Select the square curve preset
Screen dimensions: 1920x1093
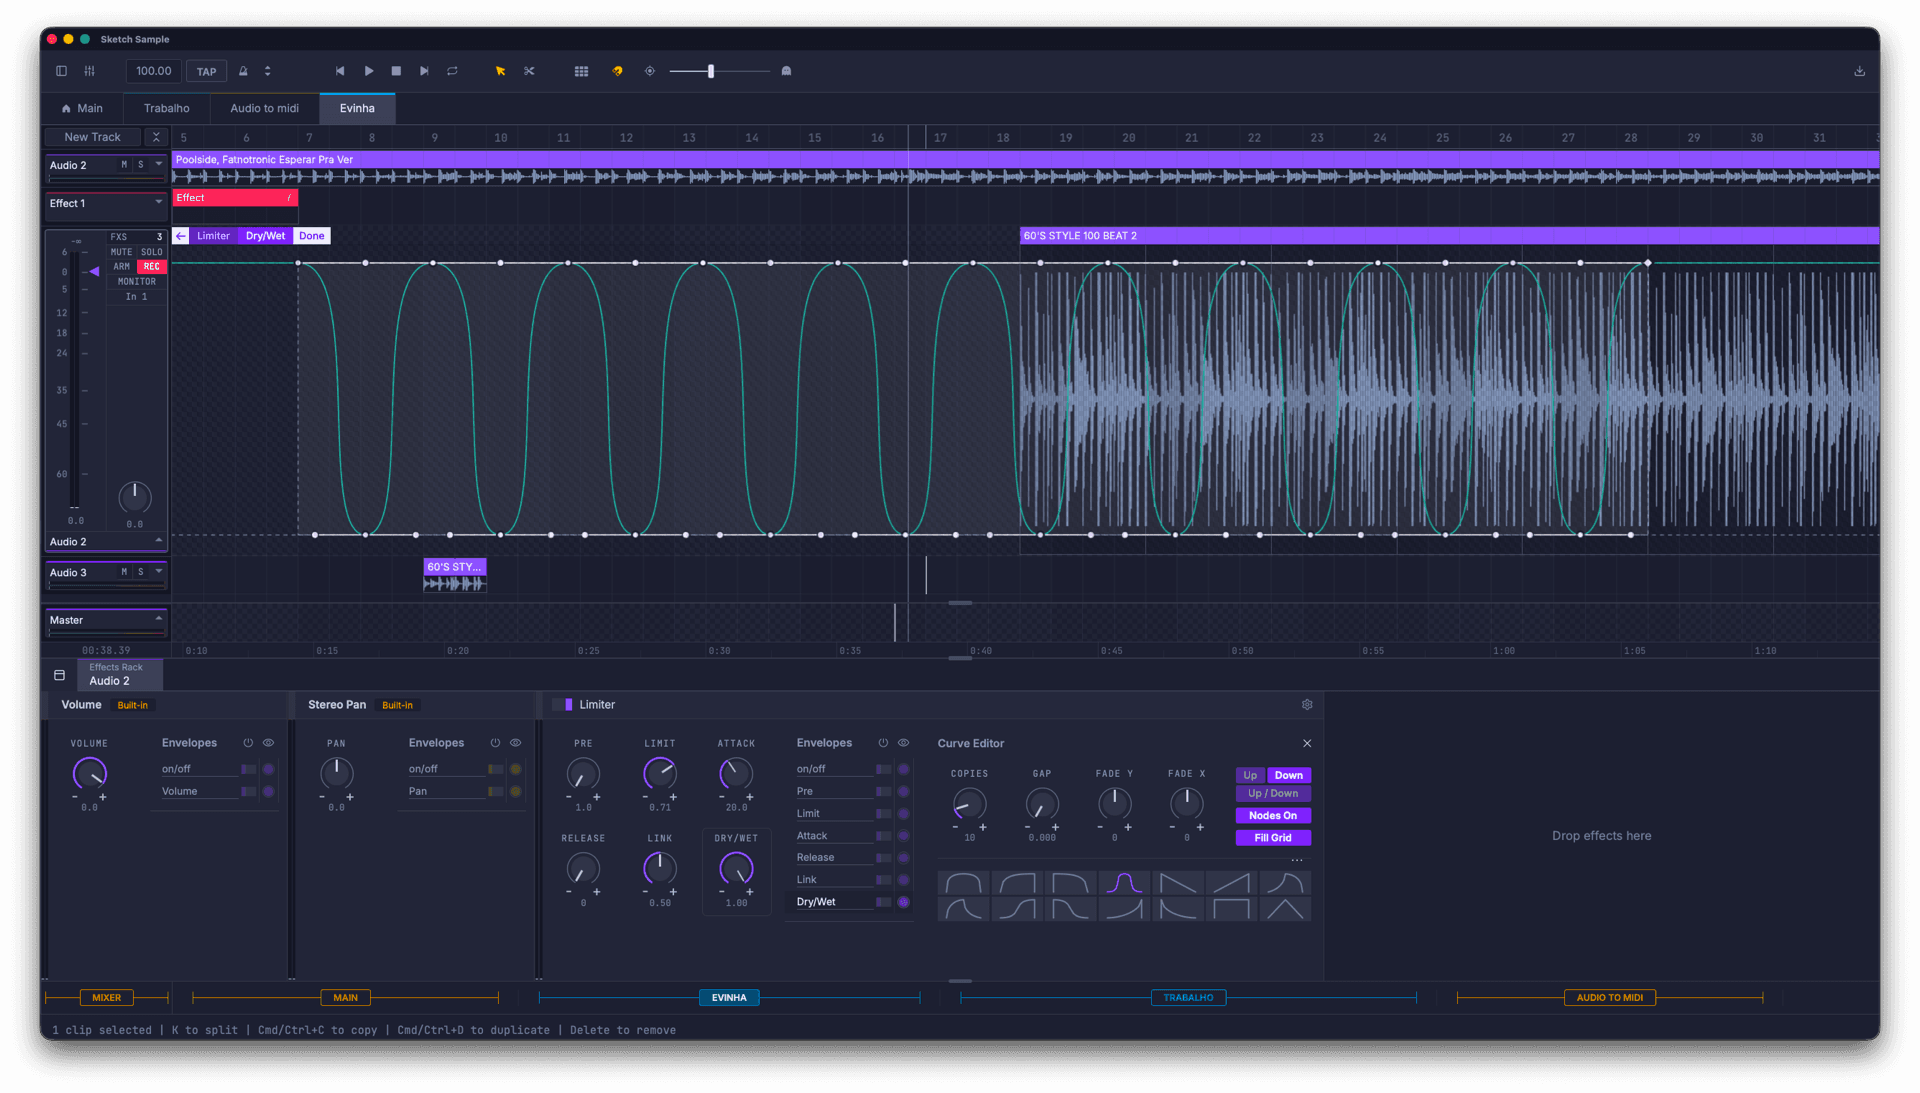(1231, 909)
